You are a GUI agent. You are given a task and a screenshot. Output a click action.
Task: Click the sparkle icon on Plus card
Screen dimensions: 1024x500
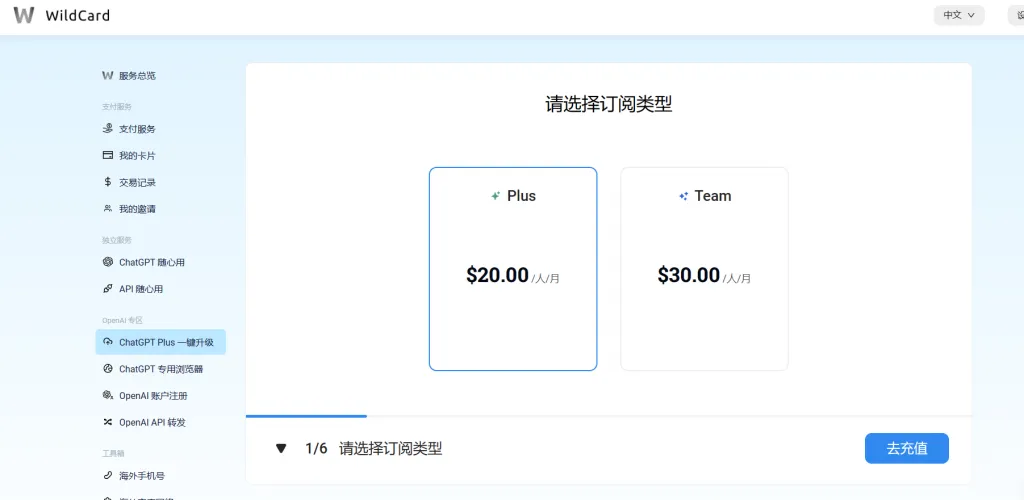[x=495, y=196]
